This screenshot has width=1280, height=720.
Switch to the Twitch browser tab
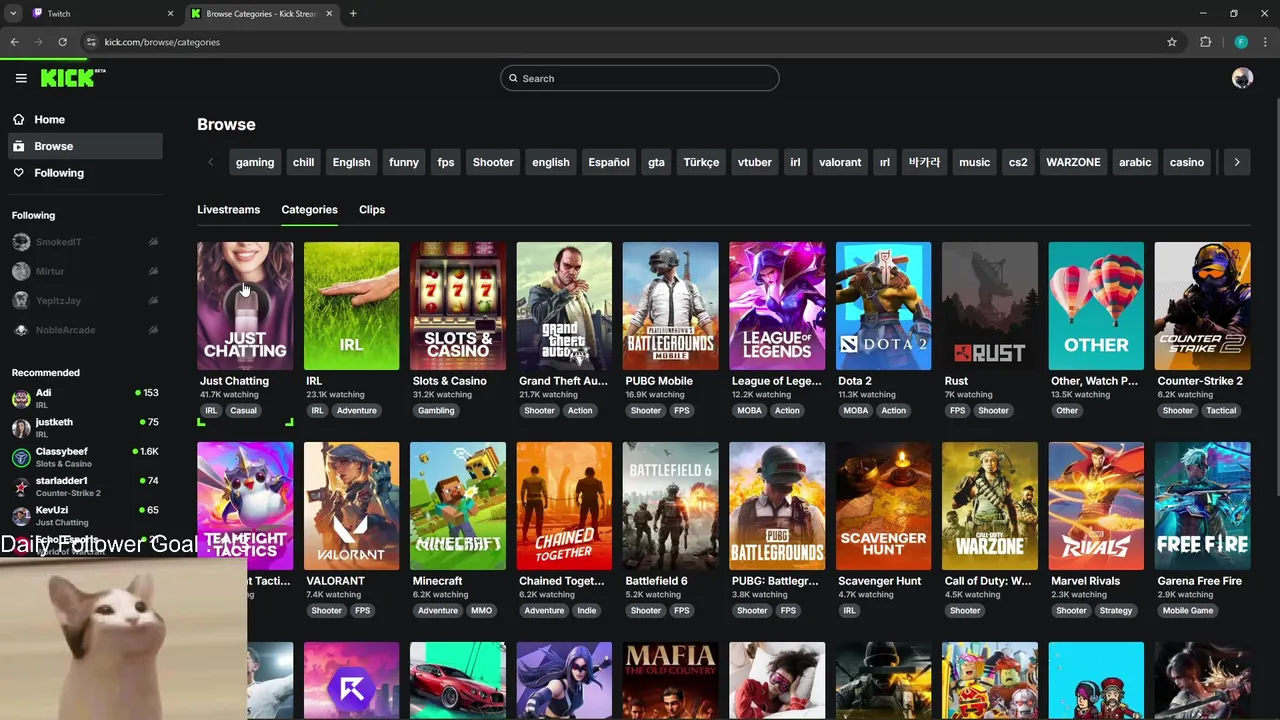click(100, 13)
